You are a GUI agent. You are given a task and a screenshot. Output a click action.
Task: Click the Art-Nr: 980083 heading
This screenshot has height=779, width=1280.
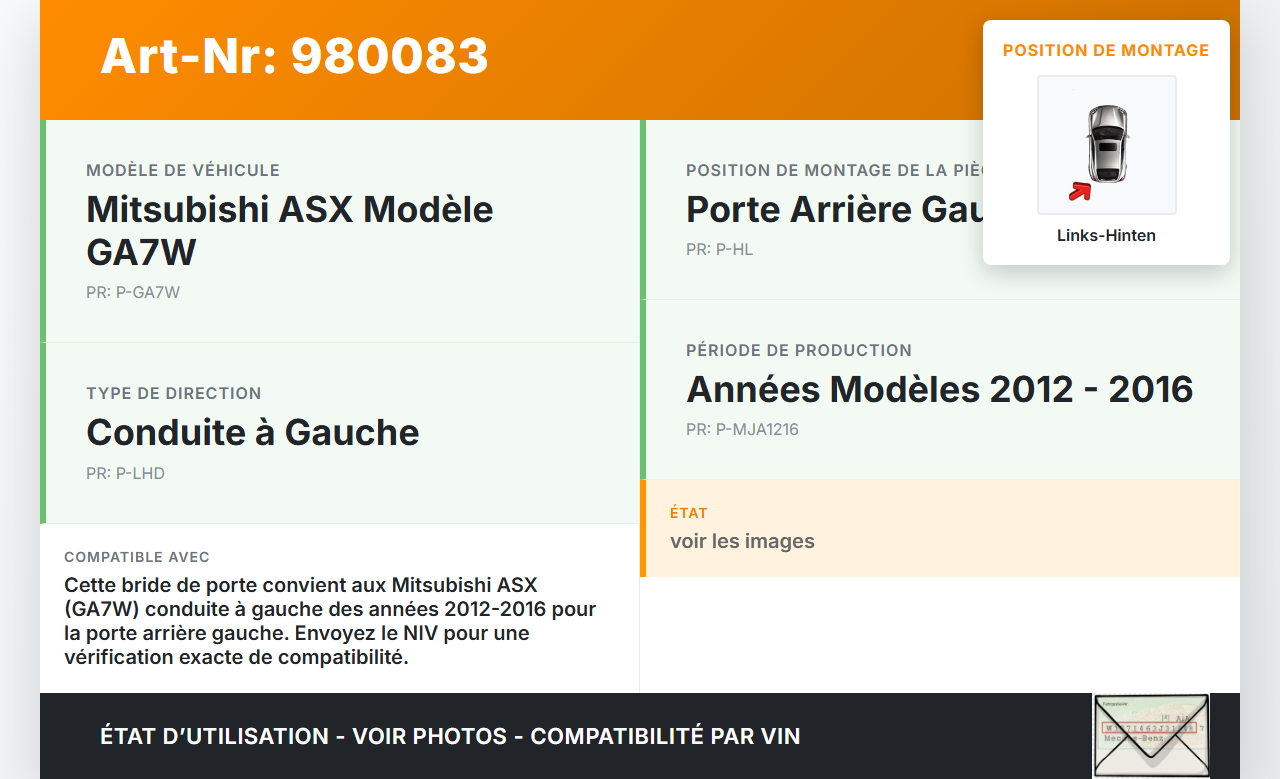click(294, 56)
